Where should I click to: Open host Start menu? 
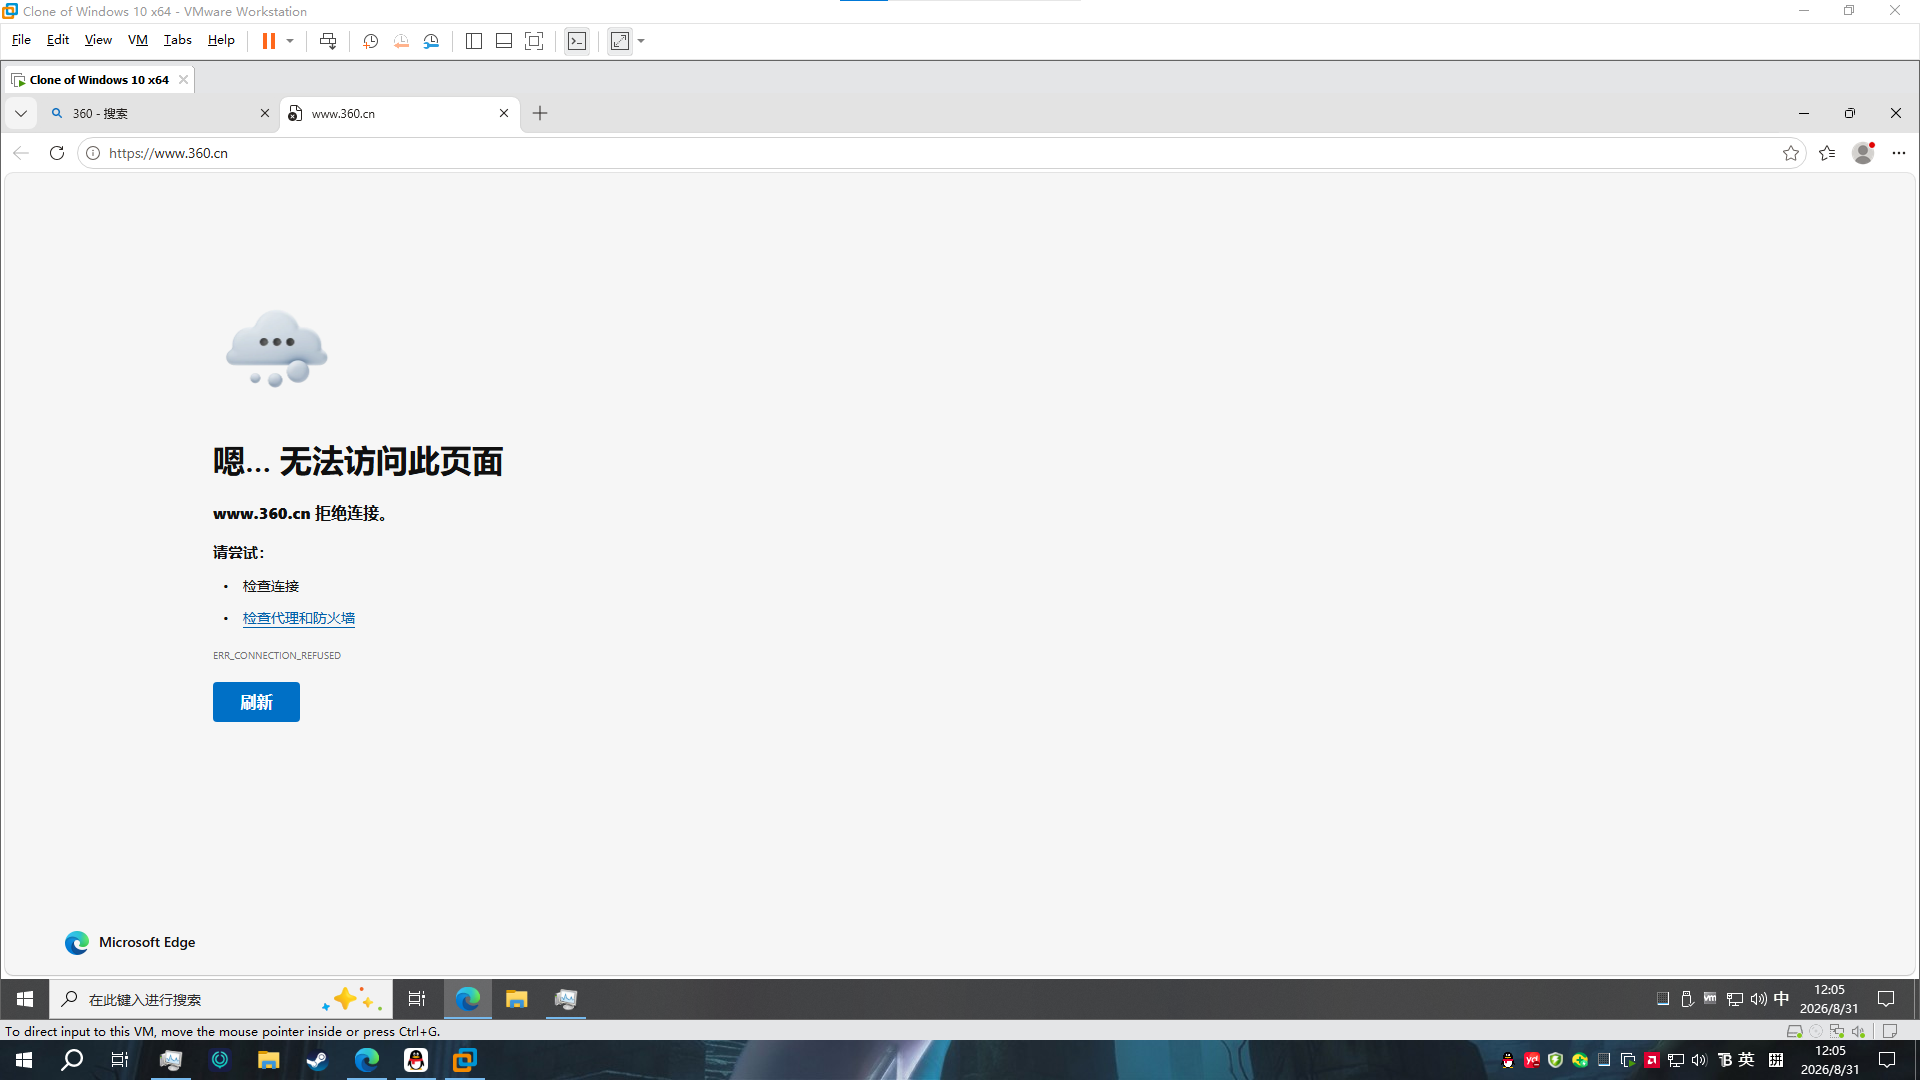coord(24,1060)
